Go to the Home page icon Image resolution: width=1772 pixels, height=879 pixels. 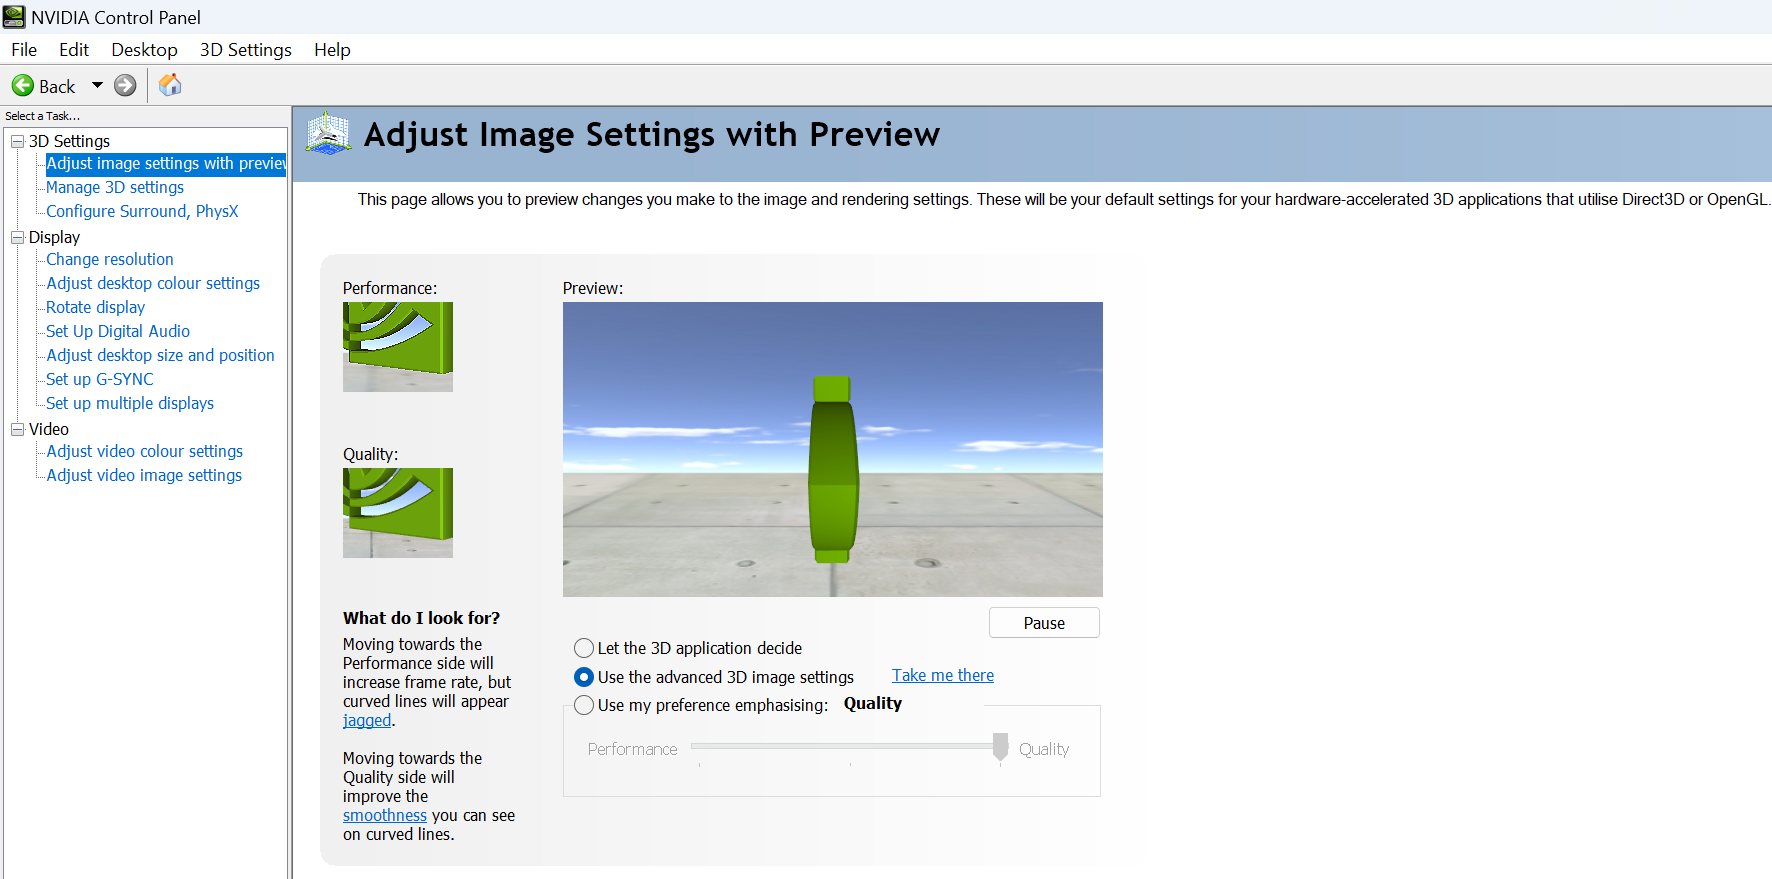click(x=170, y=85)
